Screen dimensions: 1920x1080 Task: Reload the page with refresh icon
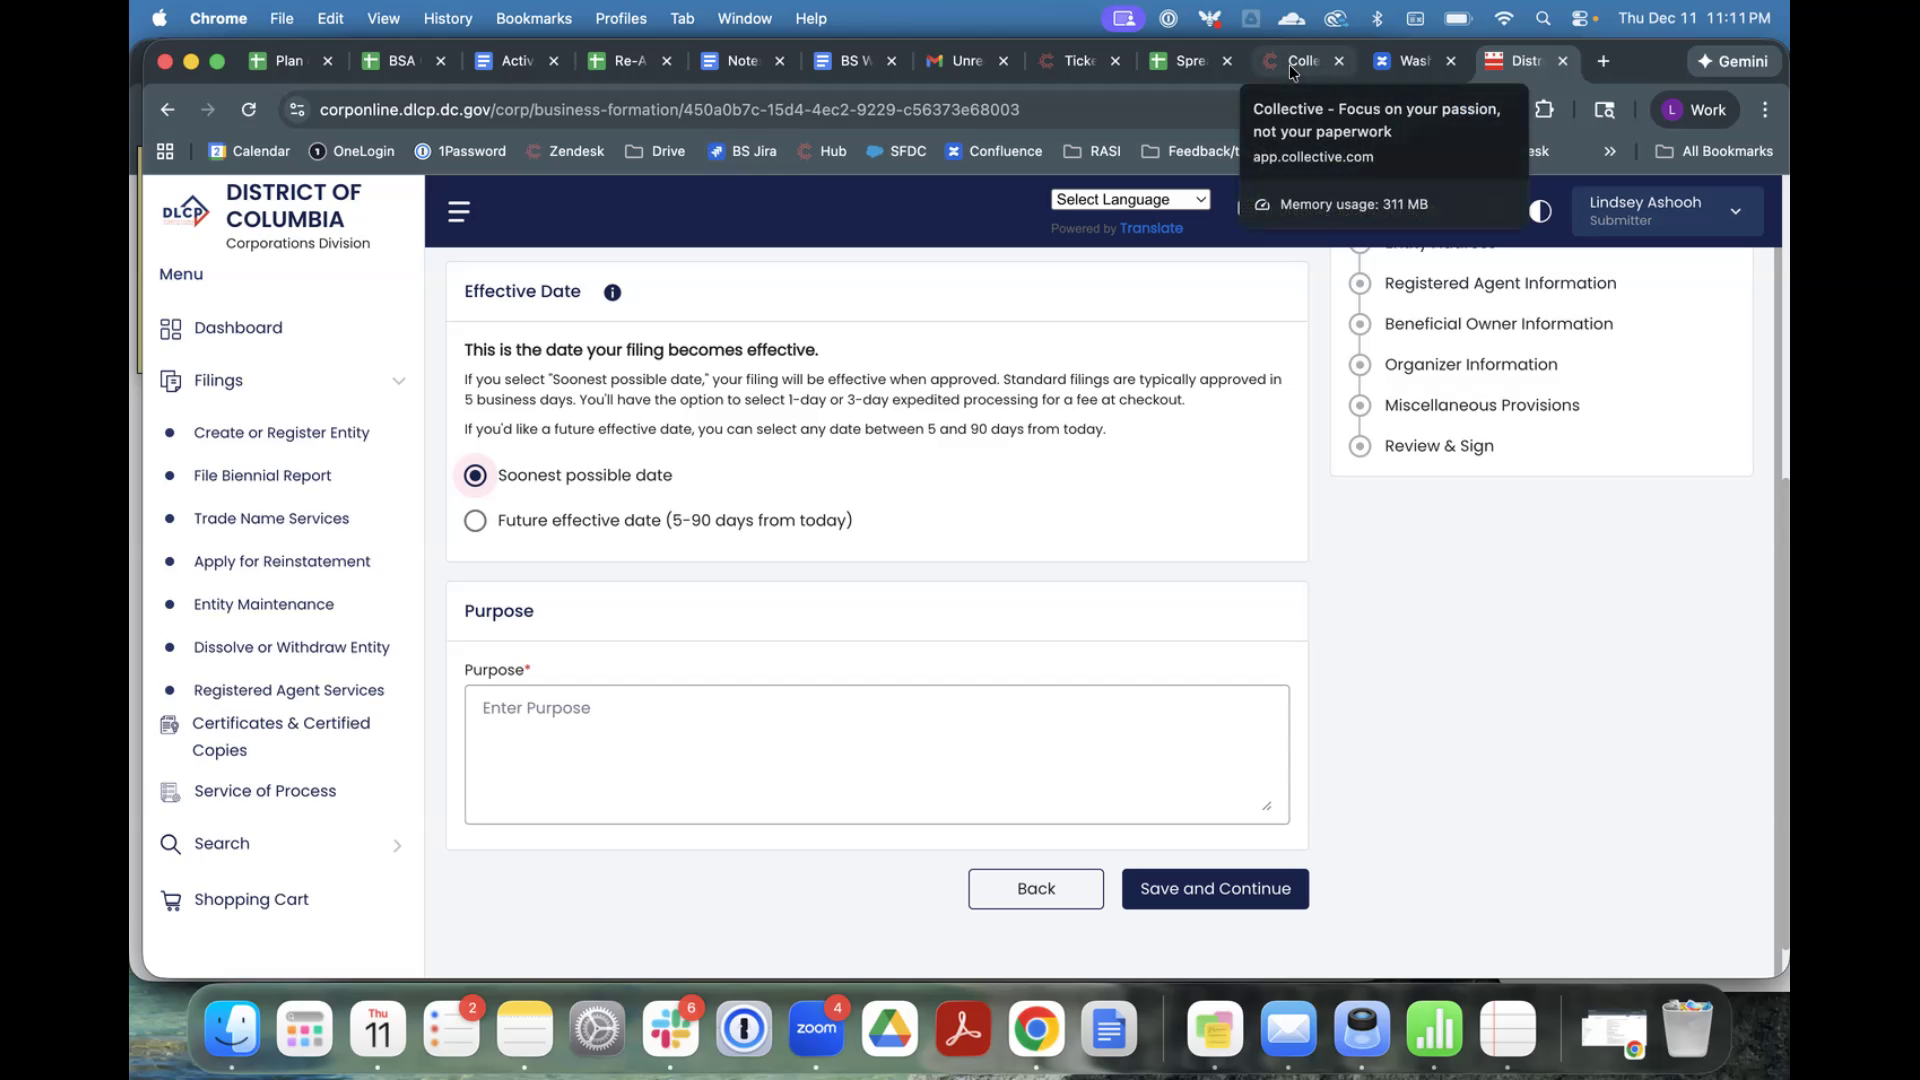[x=249, y=110]
